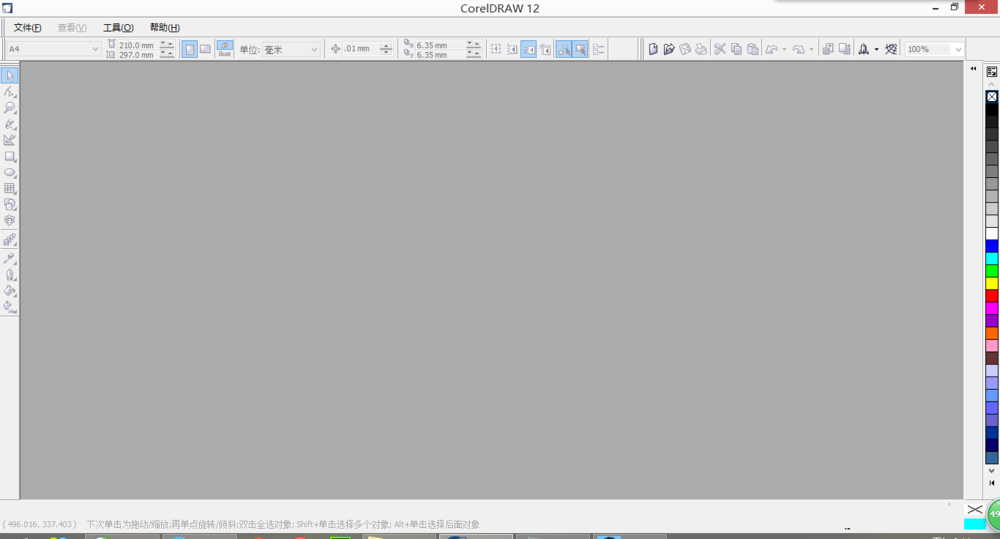The height and width of the screenshot is (539, 1000).
Task: Toggle snap to guidelines
Action: tap(512, 49)
